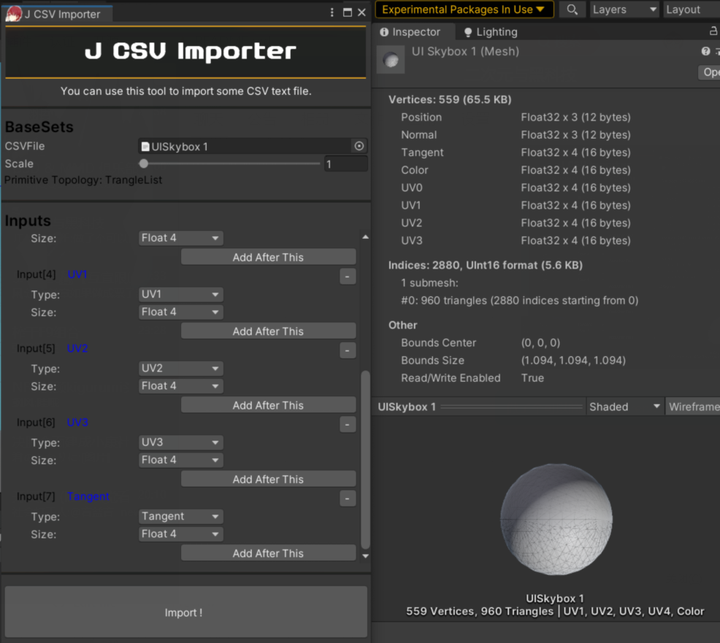
Task: Click the search magnifier icon in the toolbar
Action: click(572, 9)
